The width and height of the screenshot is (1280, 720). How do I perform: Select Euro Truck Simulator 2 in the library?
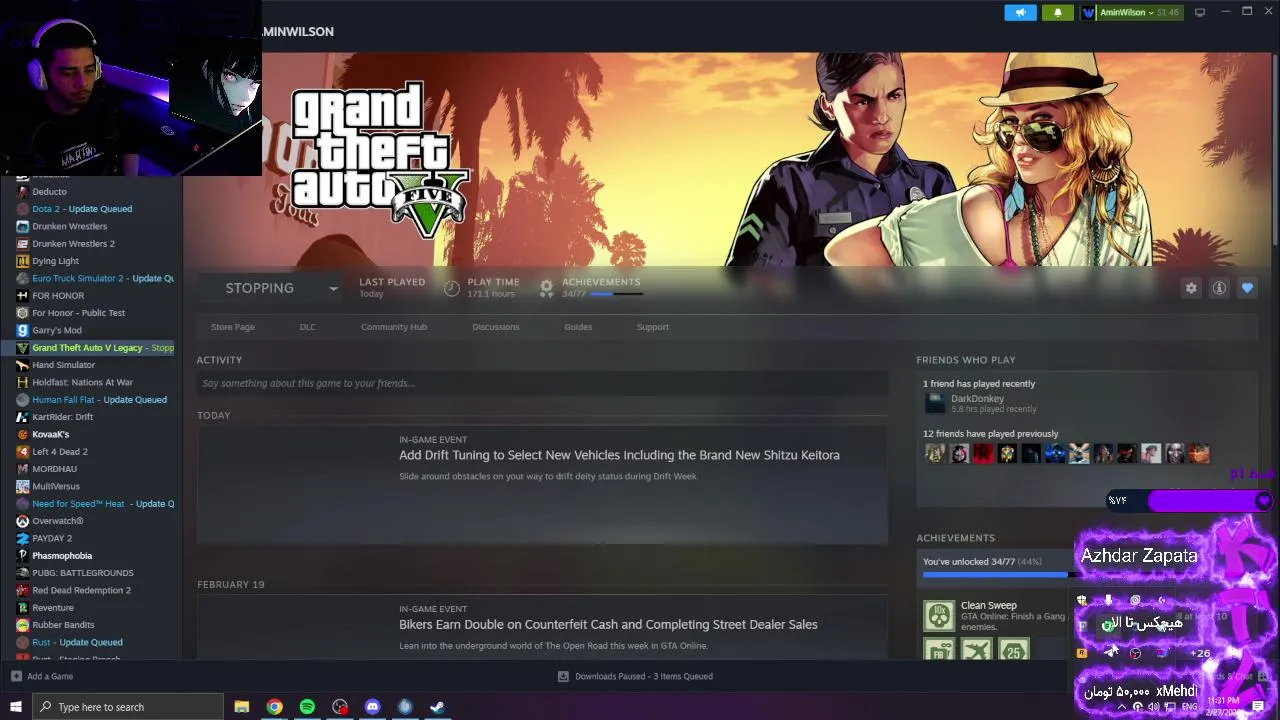103,278
